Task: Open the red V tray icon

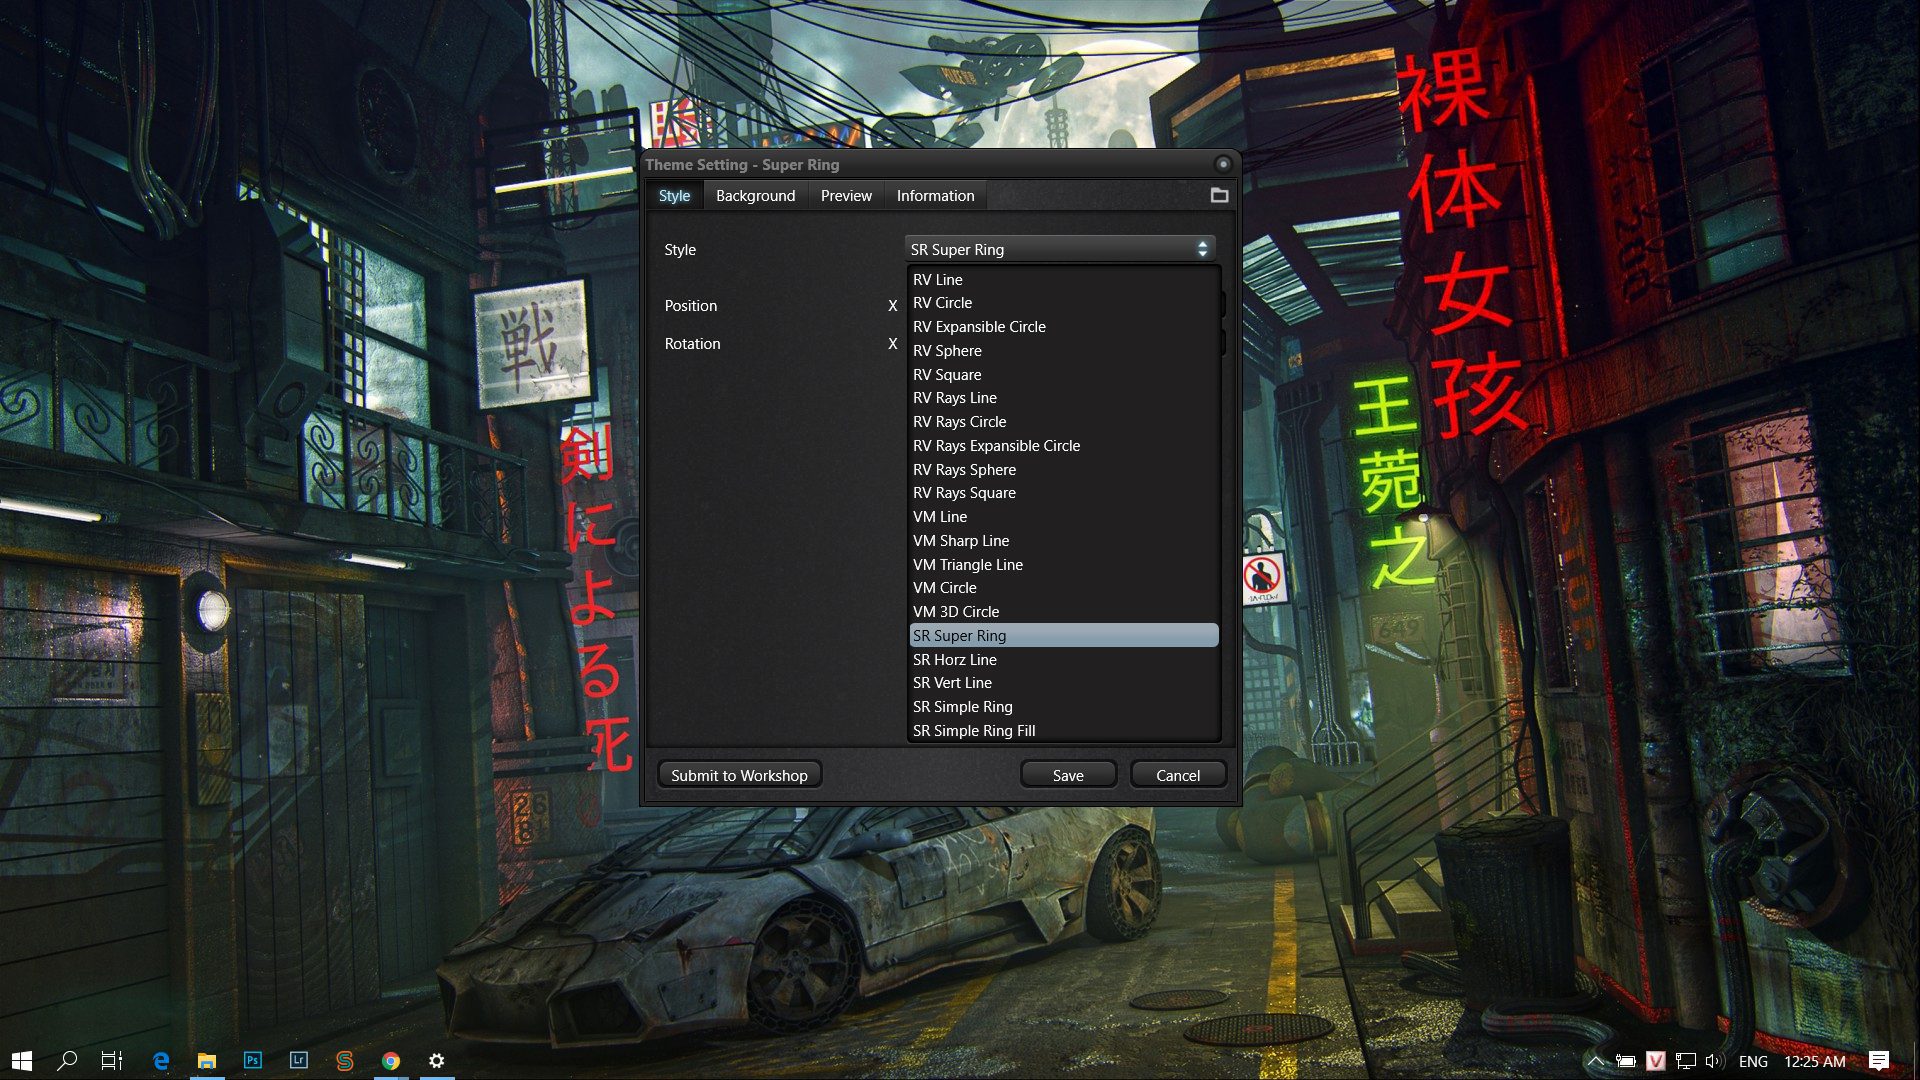Action: [1656, 1061]
